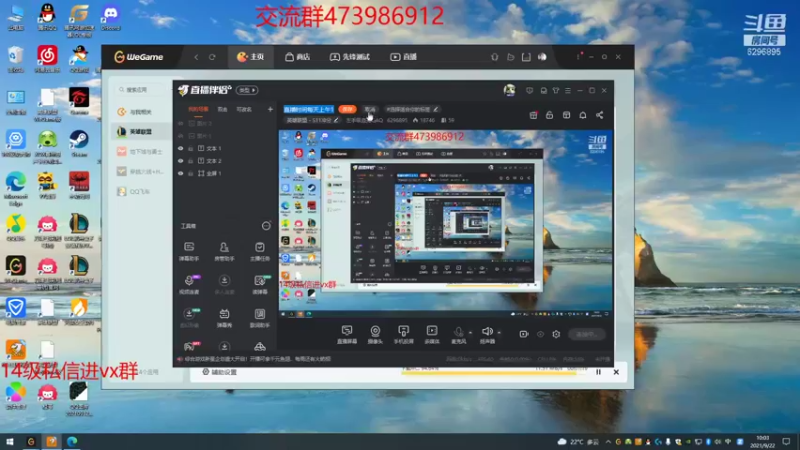Toggle visibility of layer 文本 1
800x450 pixels.
[x=181, y=148]
